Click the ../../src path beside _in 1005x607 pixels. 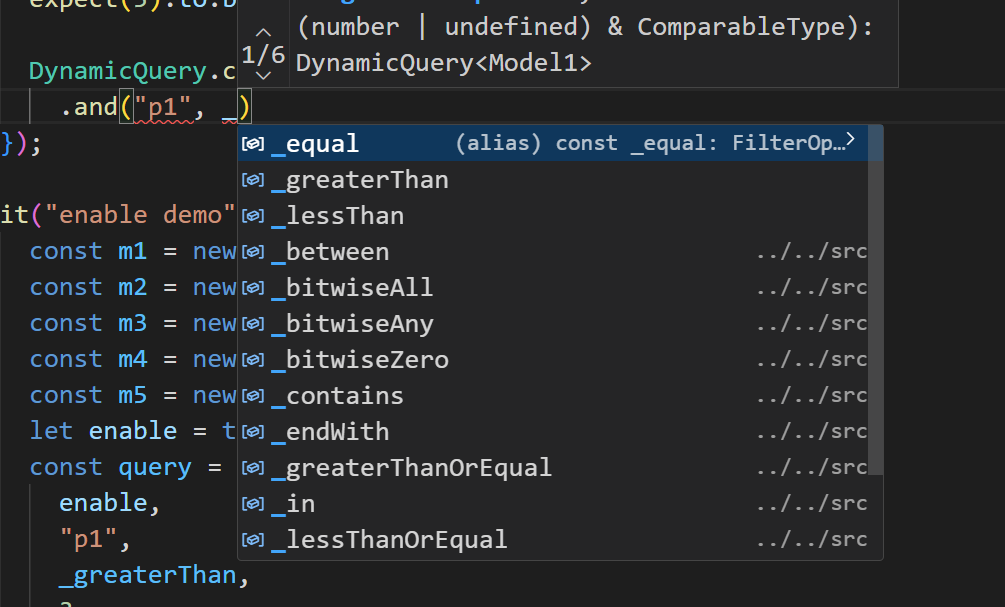811,504
